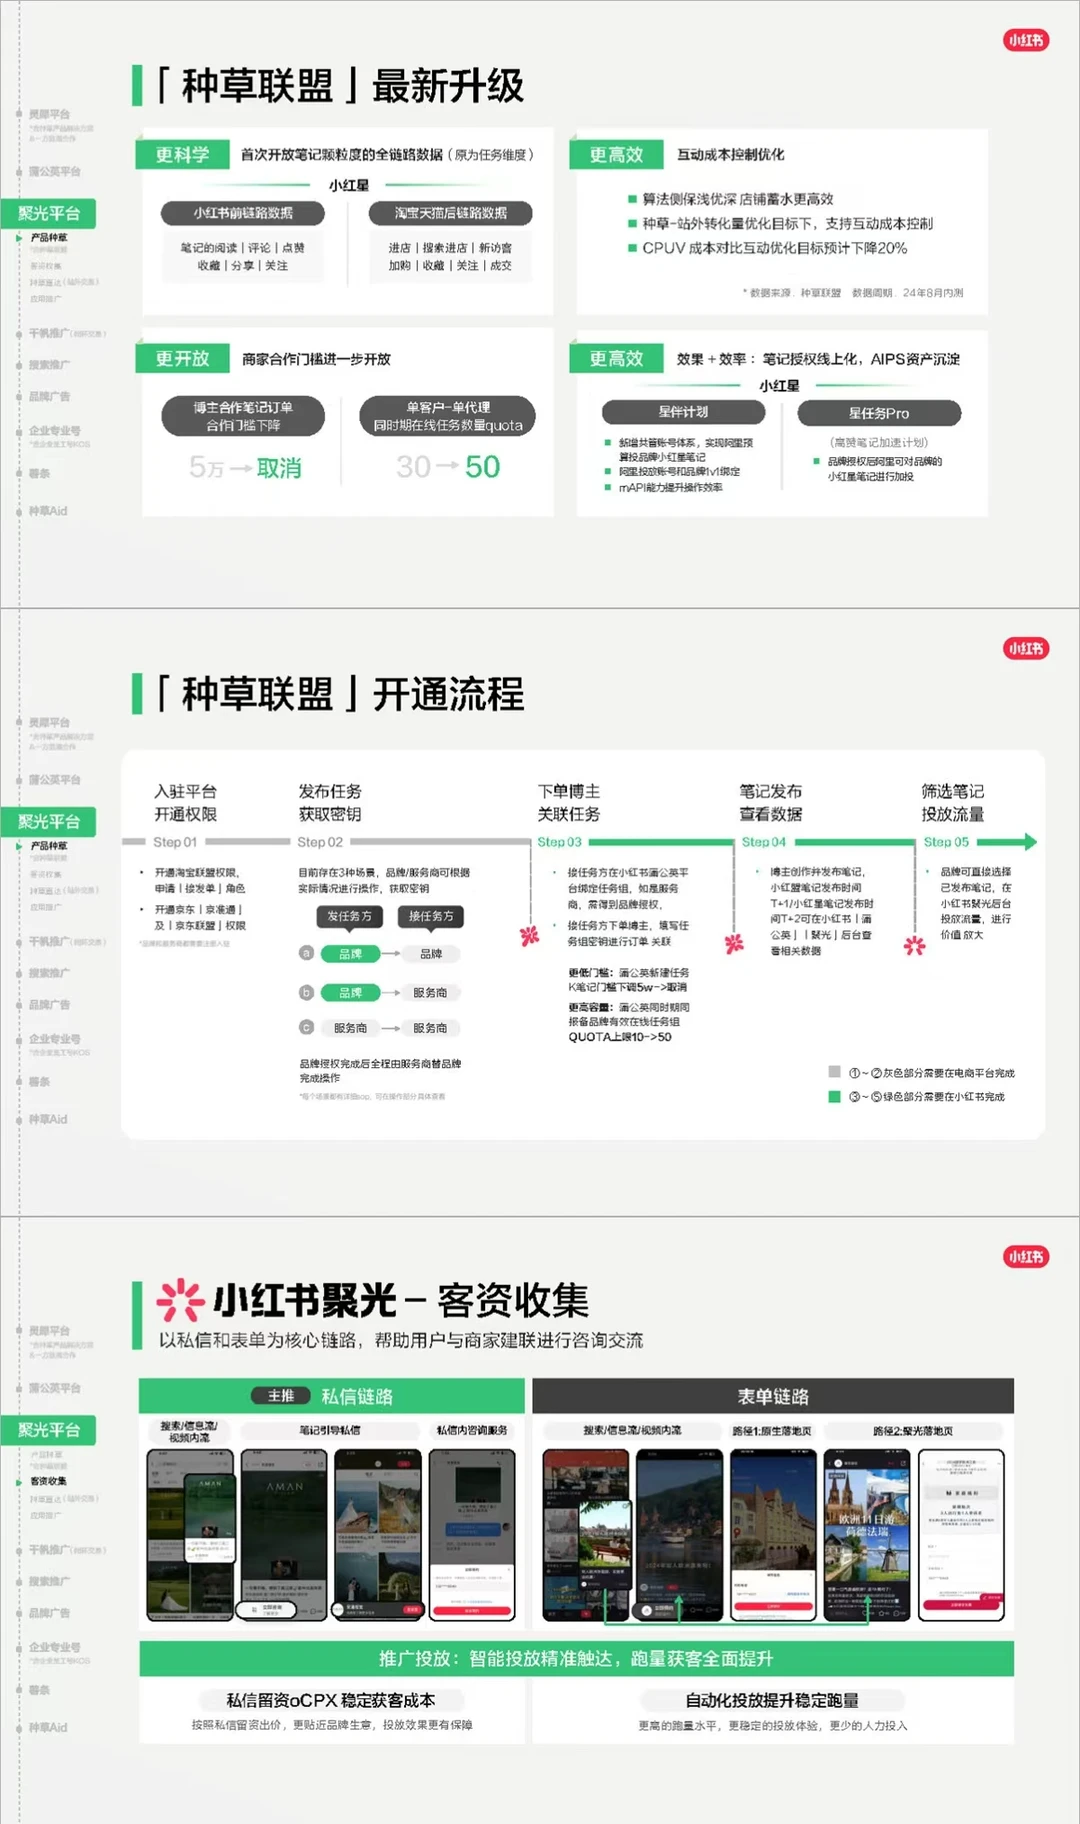Select the 表单链路 dark header

(773, 1396)
